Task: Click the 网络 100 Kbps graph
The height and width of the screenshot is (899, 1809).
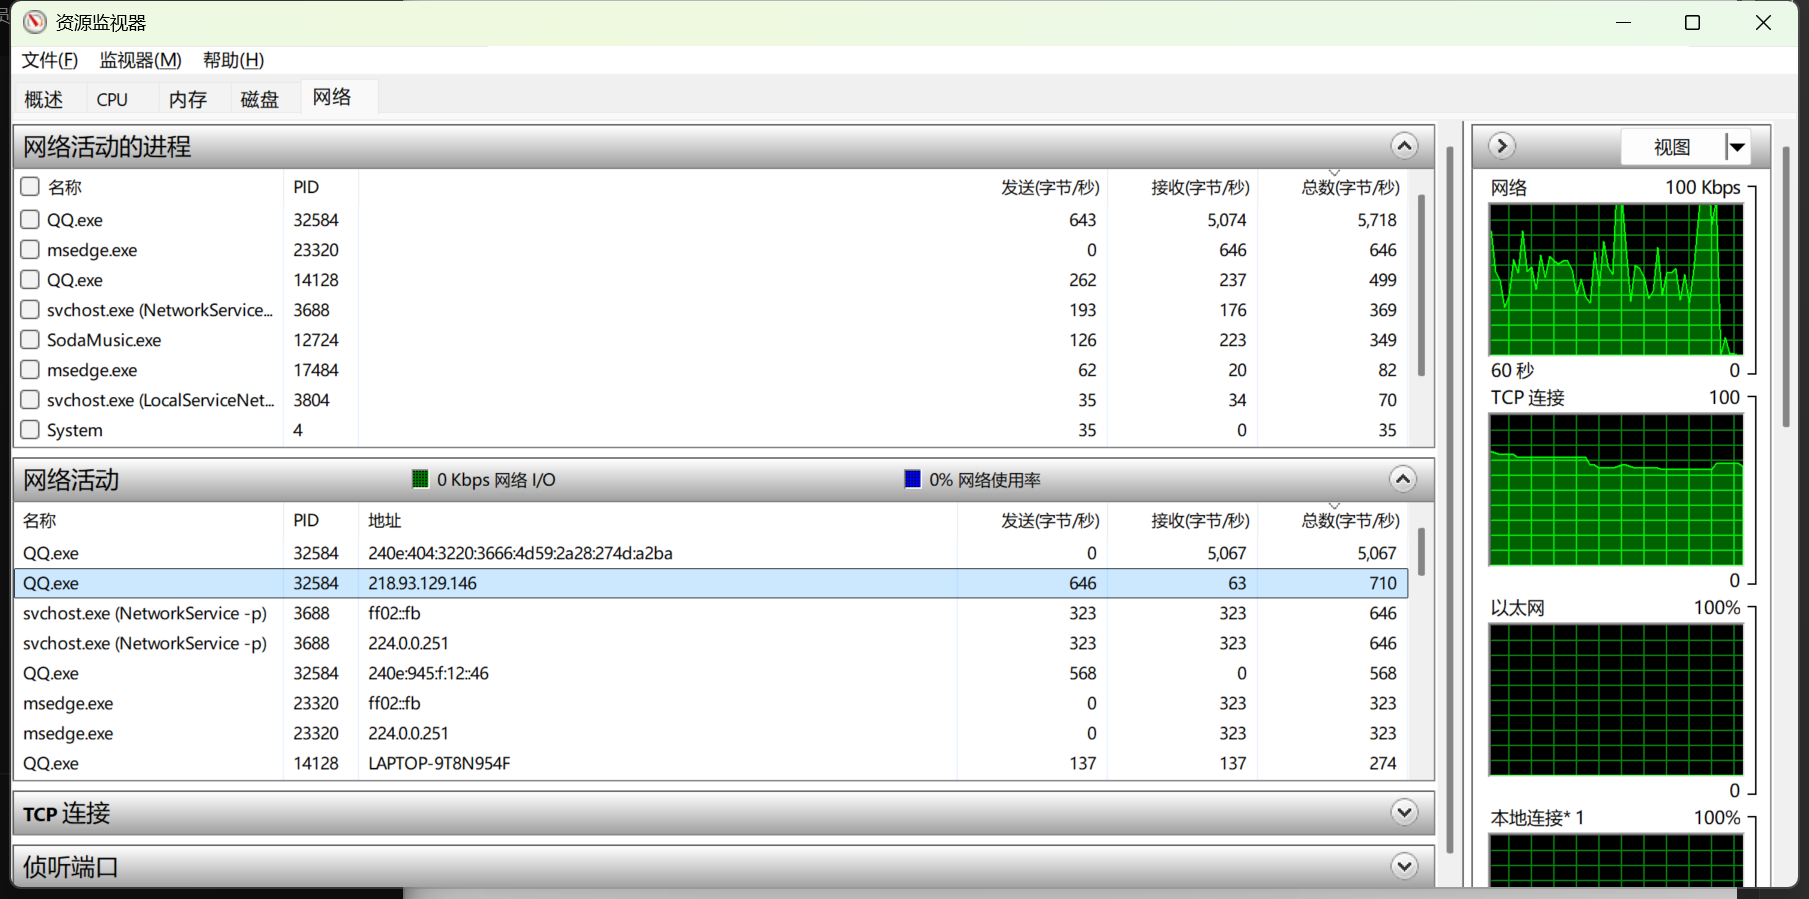Action: tap(1616, 280)
